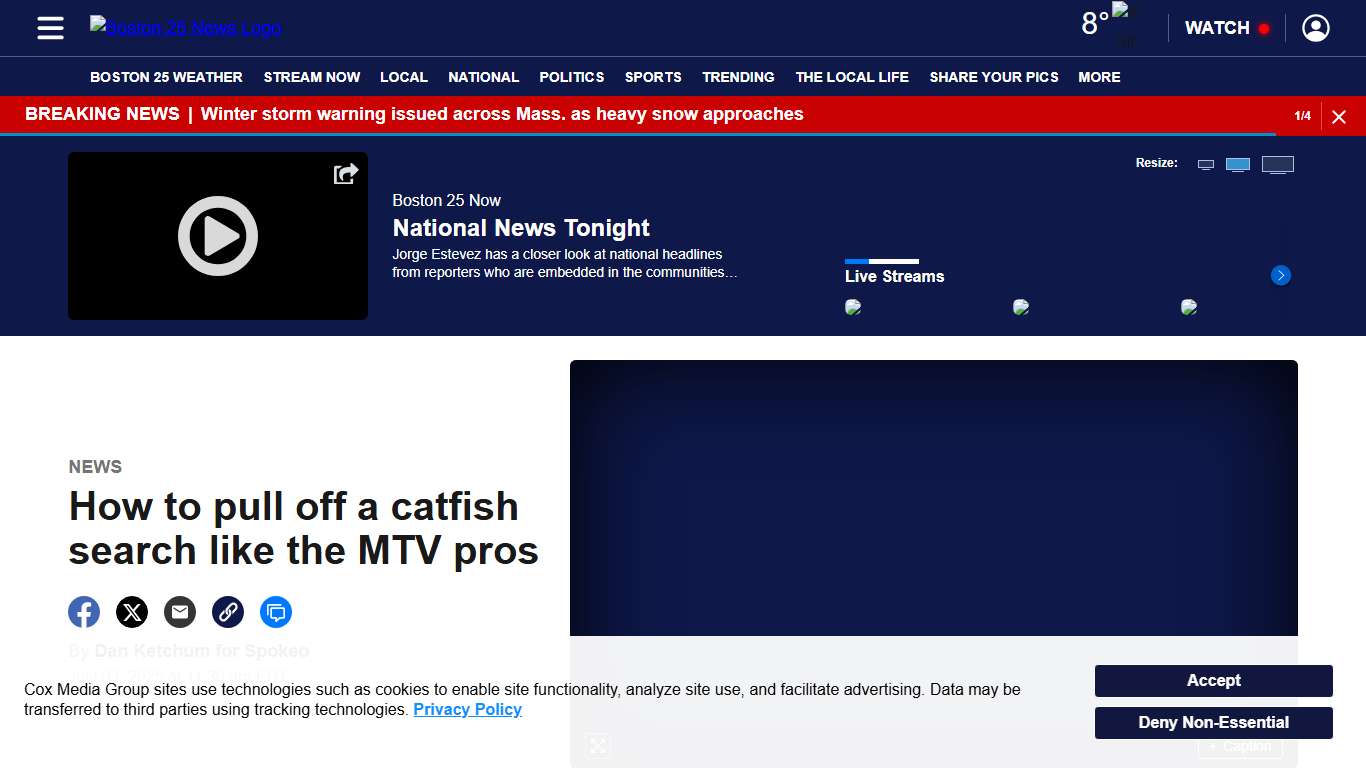Play the National News Tonight video
Screen dimensions: 1366x768
(x=217, y=236)
